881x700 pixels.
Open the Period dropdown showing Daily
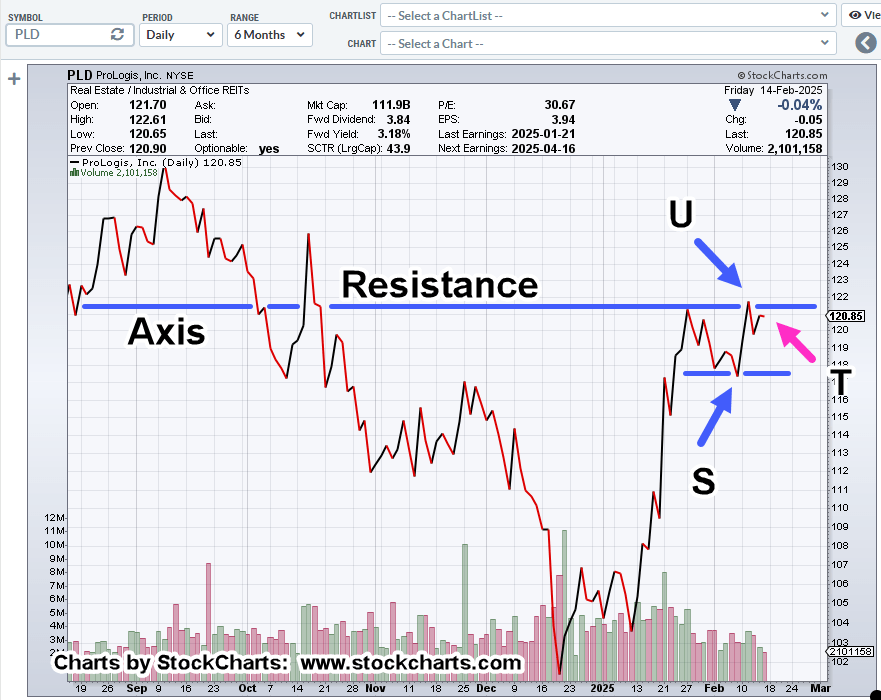[181, 34]
